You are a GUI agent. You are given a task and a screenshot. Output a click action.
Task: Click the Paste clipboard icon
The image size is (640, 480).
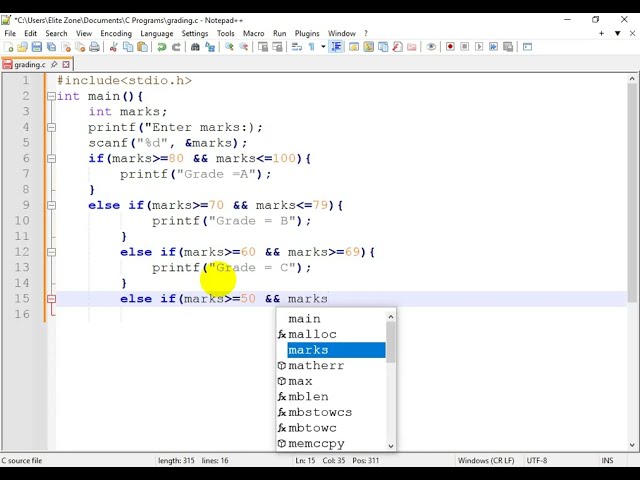(142, 47)
